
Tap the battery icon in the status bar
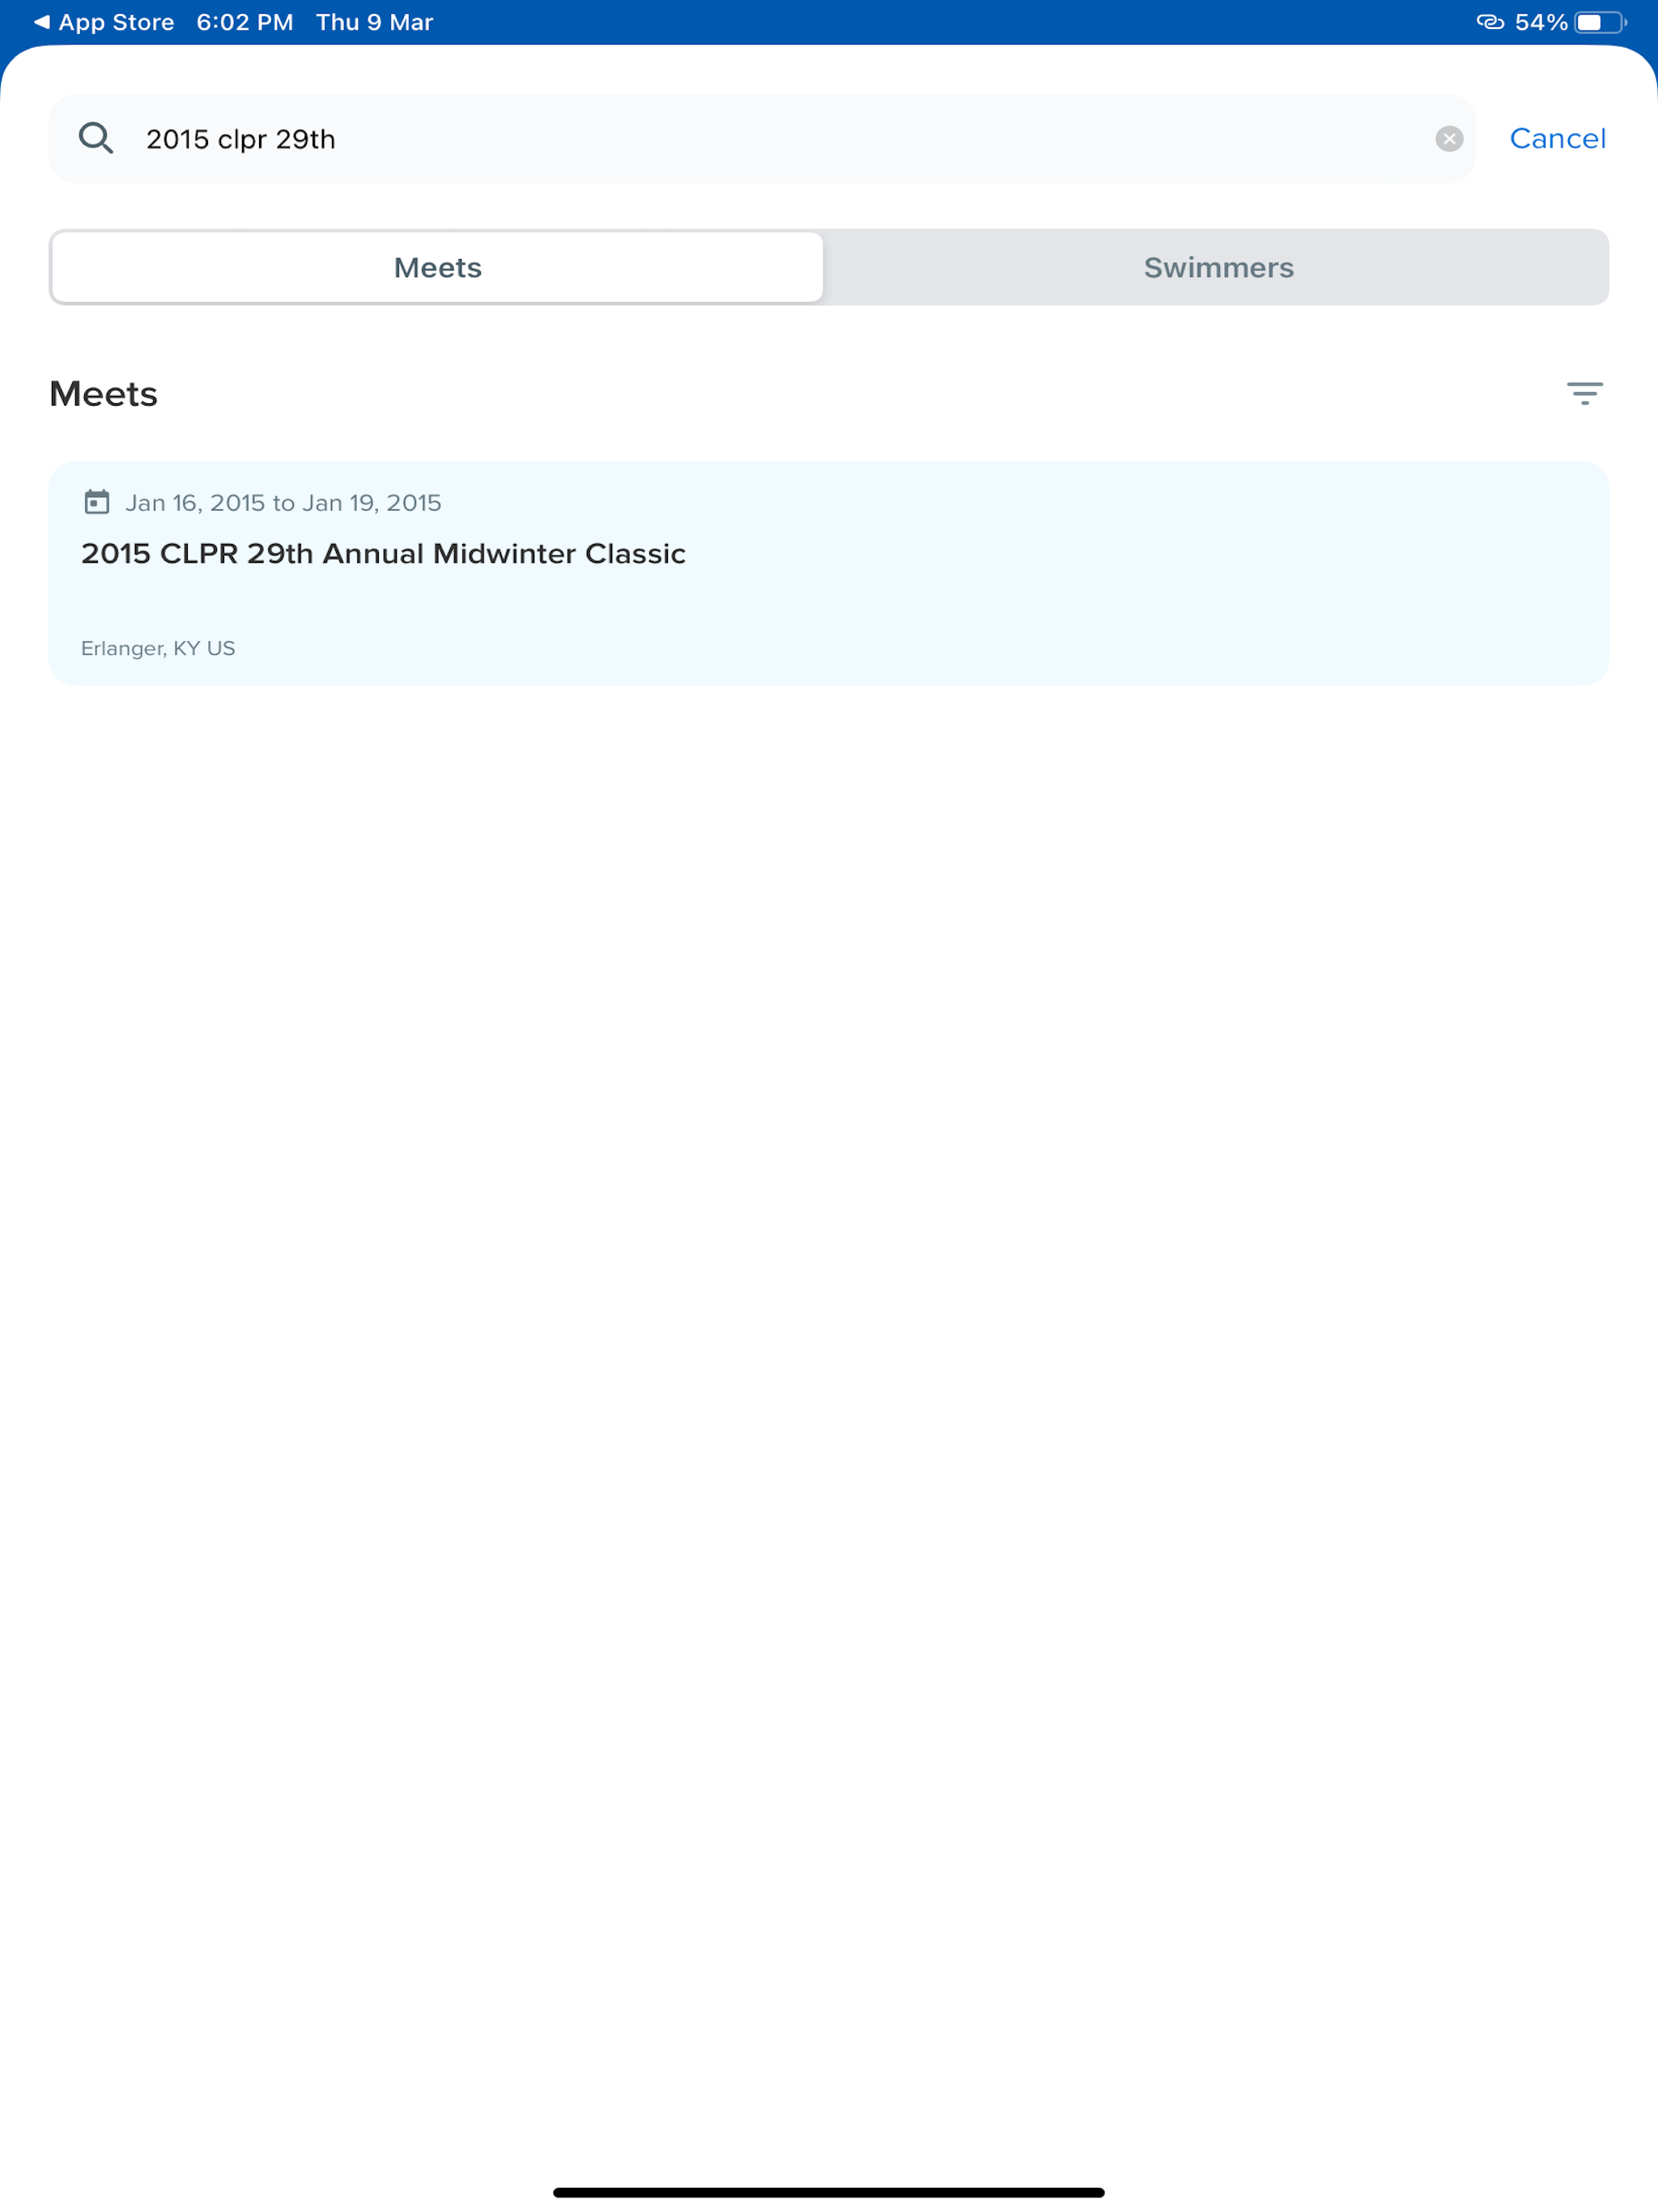click(1601, 22)
